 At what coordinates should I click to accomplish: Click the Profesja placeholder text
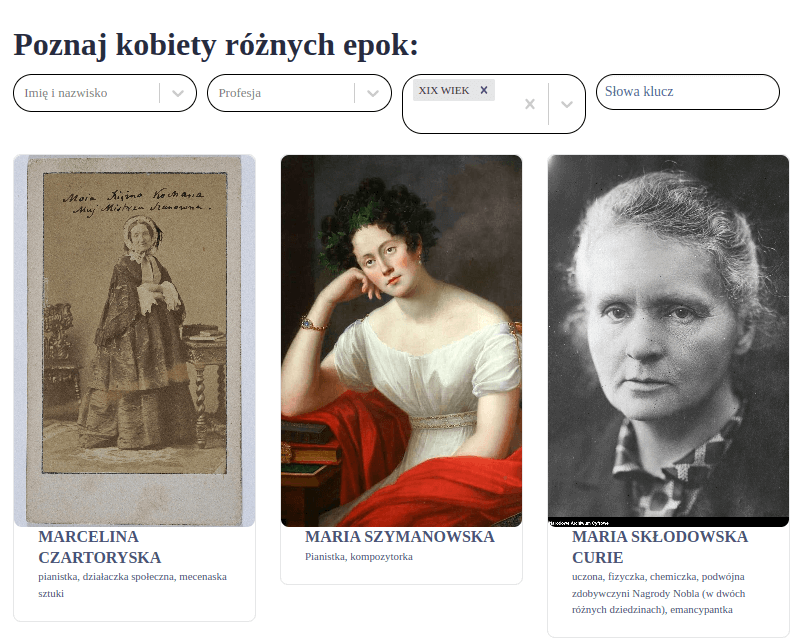click(240, 93)
